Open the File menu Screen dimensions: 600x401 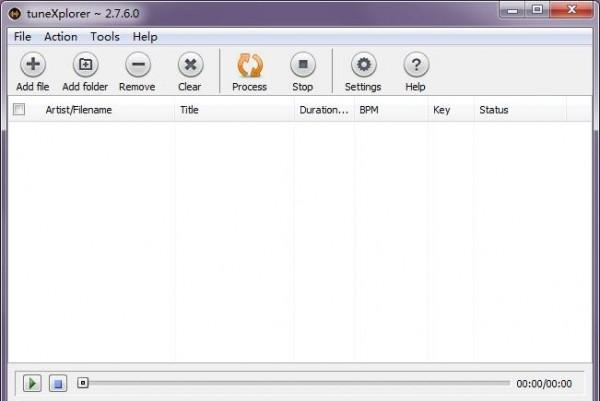pyautogui.click(x=22, y=37)
